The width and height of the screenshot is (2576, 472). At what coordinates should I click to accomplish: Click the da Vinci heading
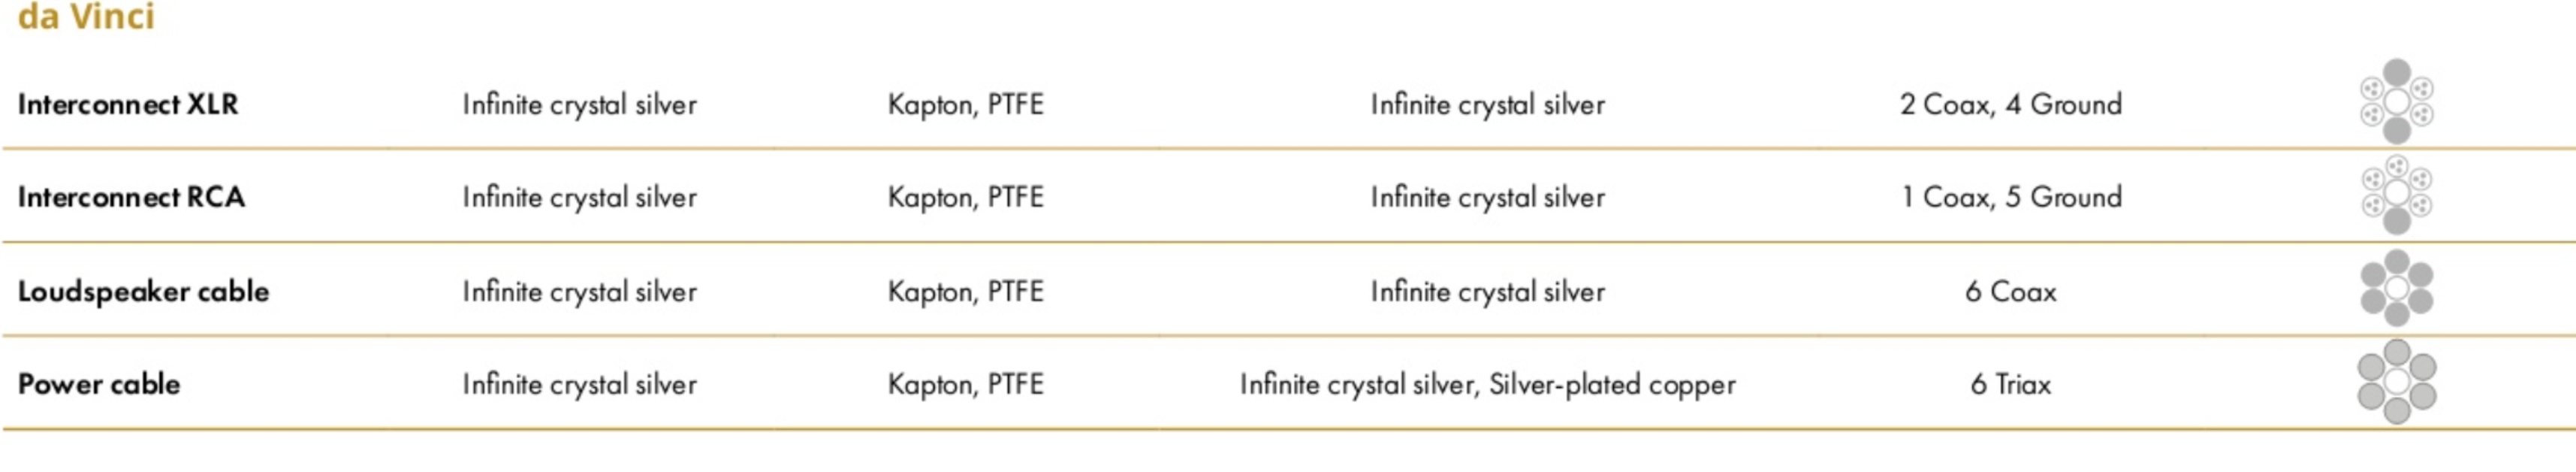[86, 17]
